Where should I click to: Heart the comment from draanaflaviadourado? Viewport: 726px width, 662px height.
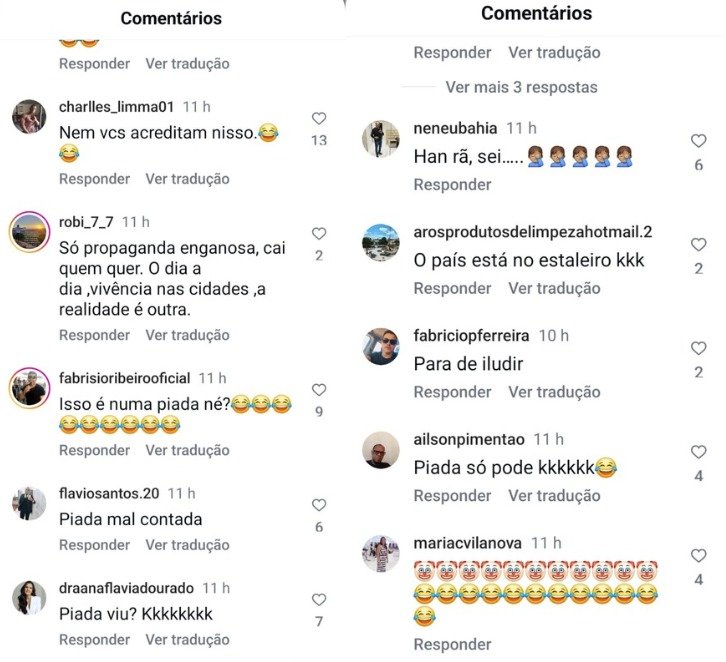[x=319, y=600]
